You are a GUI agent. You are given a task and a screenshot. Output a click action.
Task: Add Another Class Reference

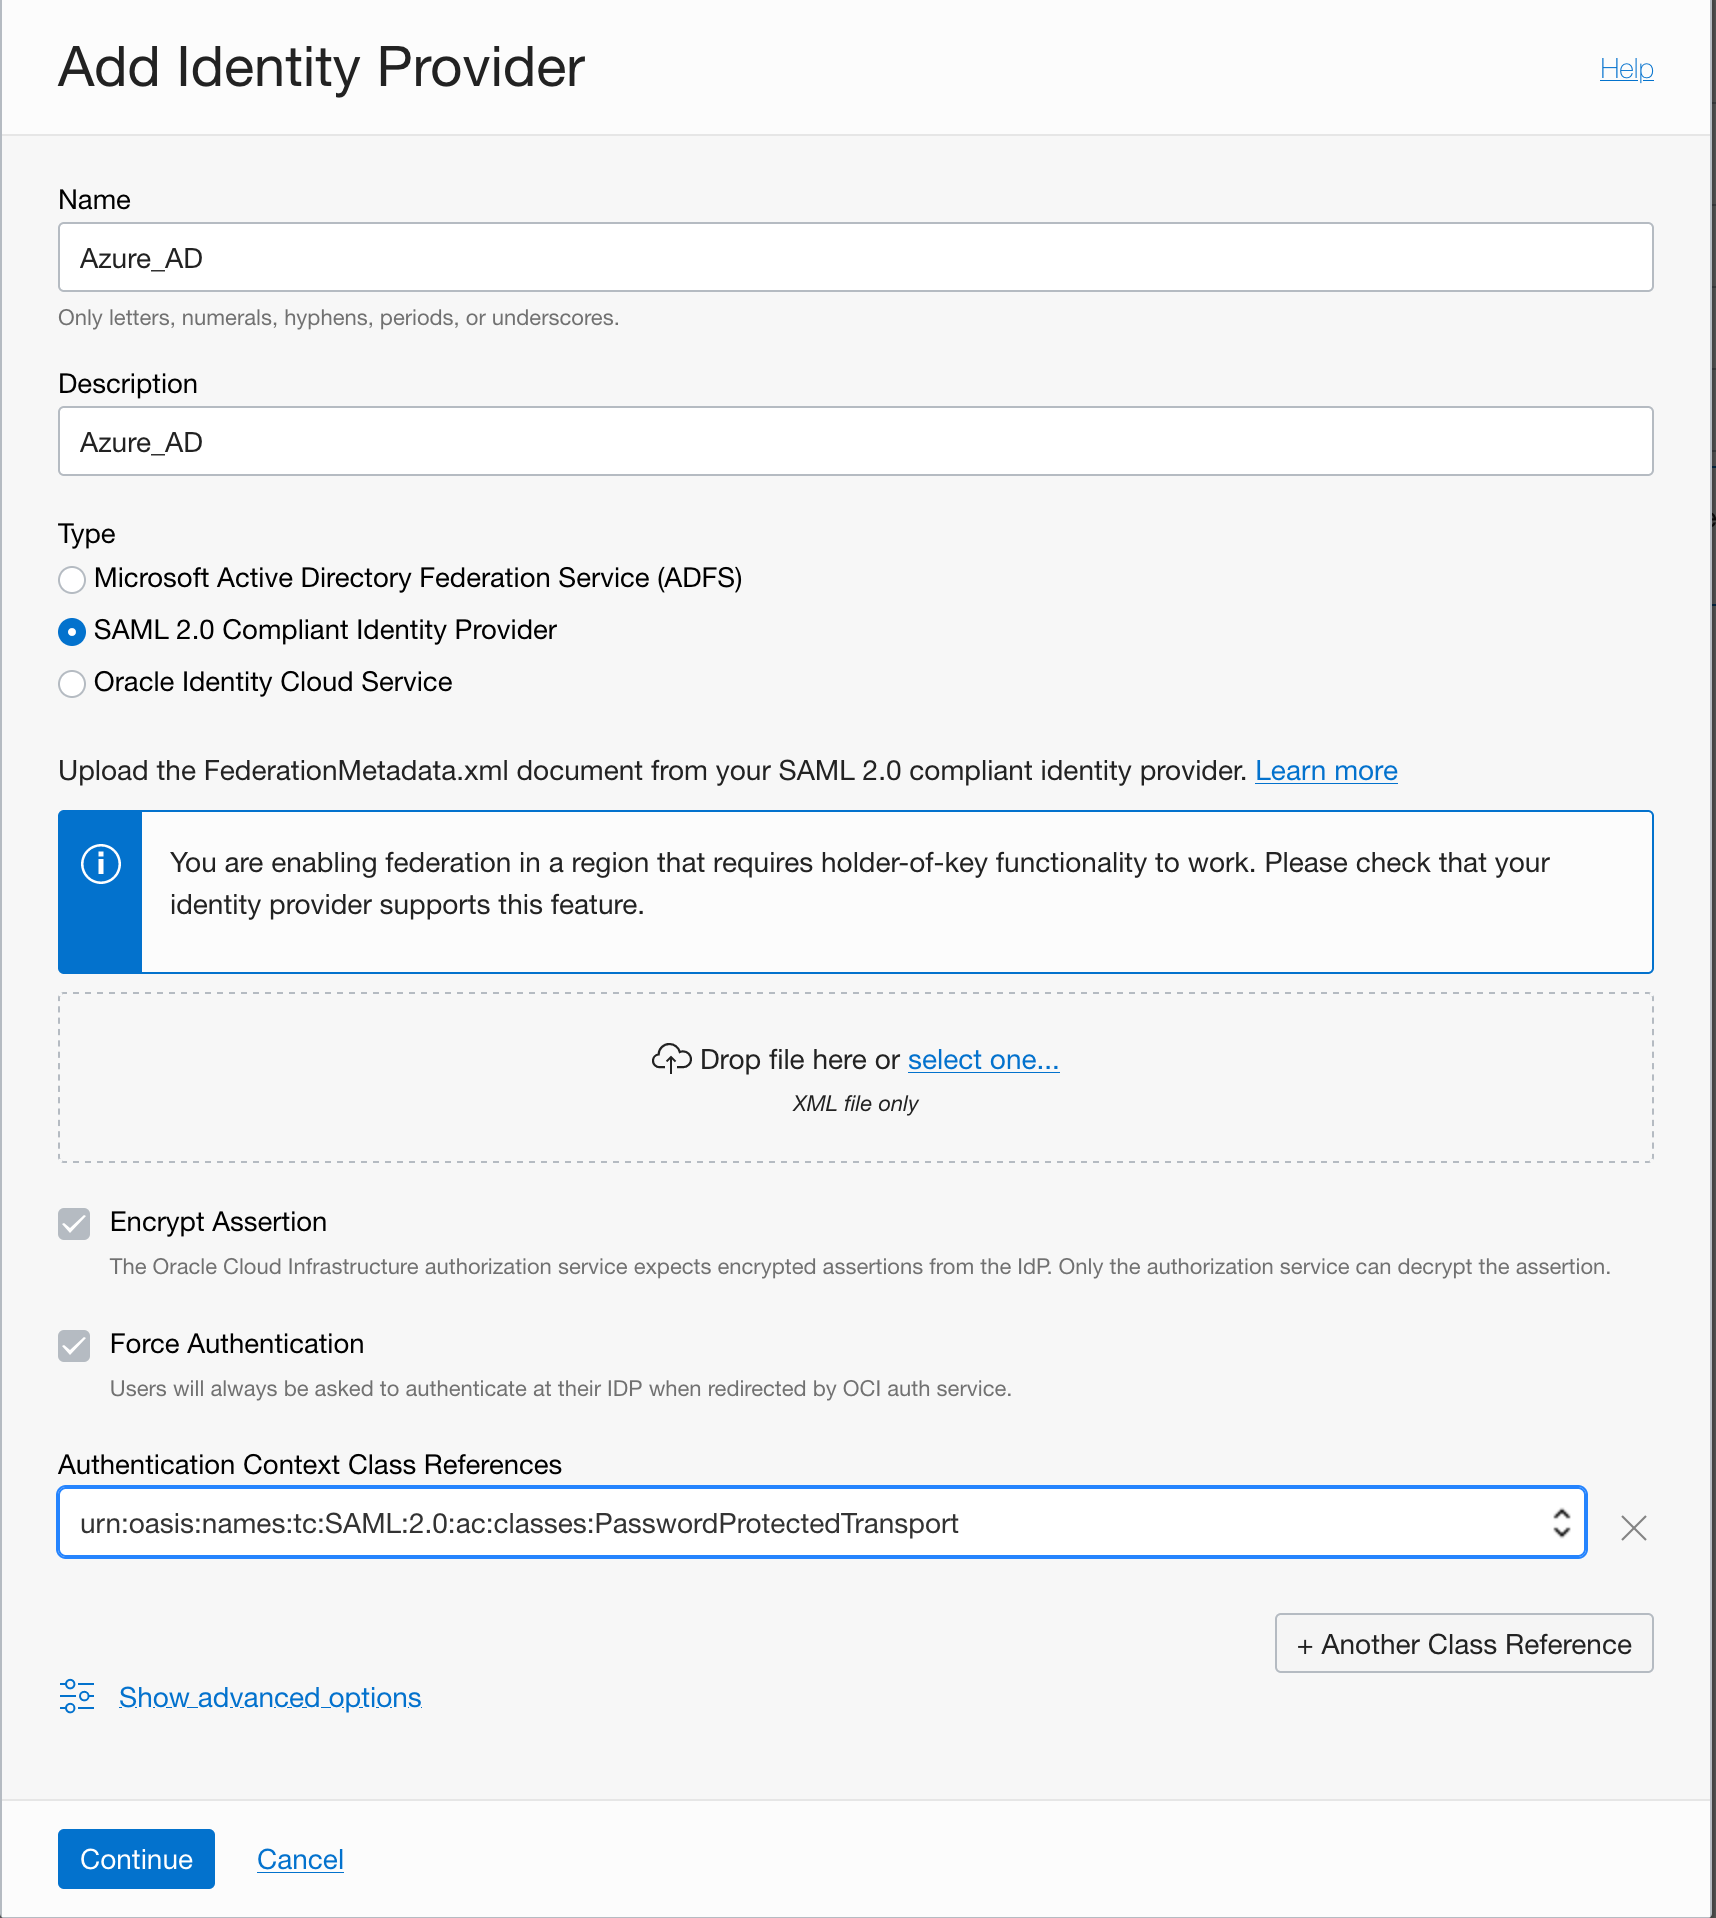[x=1463, y=1643]
